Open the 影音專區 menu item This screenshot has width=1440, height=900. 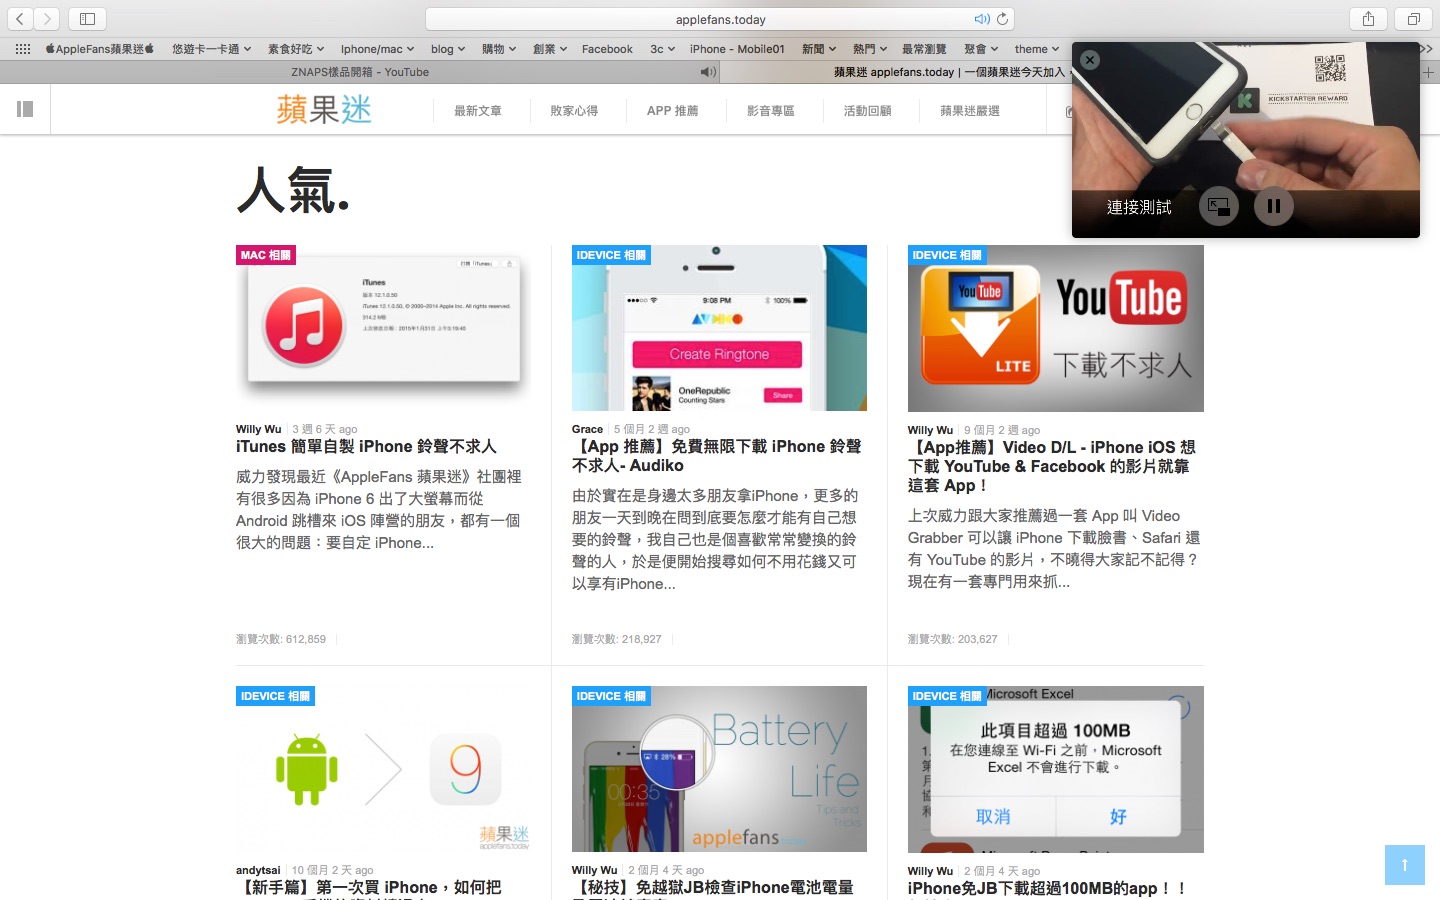pos(770,111)
